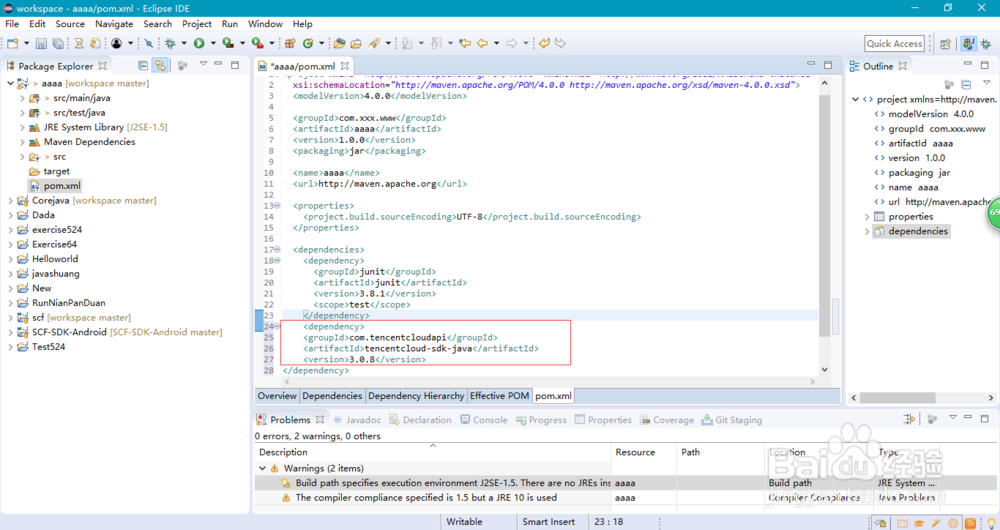Click the Resource column header
The image size is (1000, 530).
click(635, 452)
